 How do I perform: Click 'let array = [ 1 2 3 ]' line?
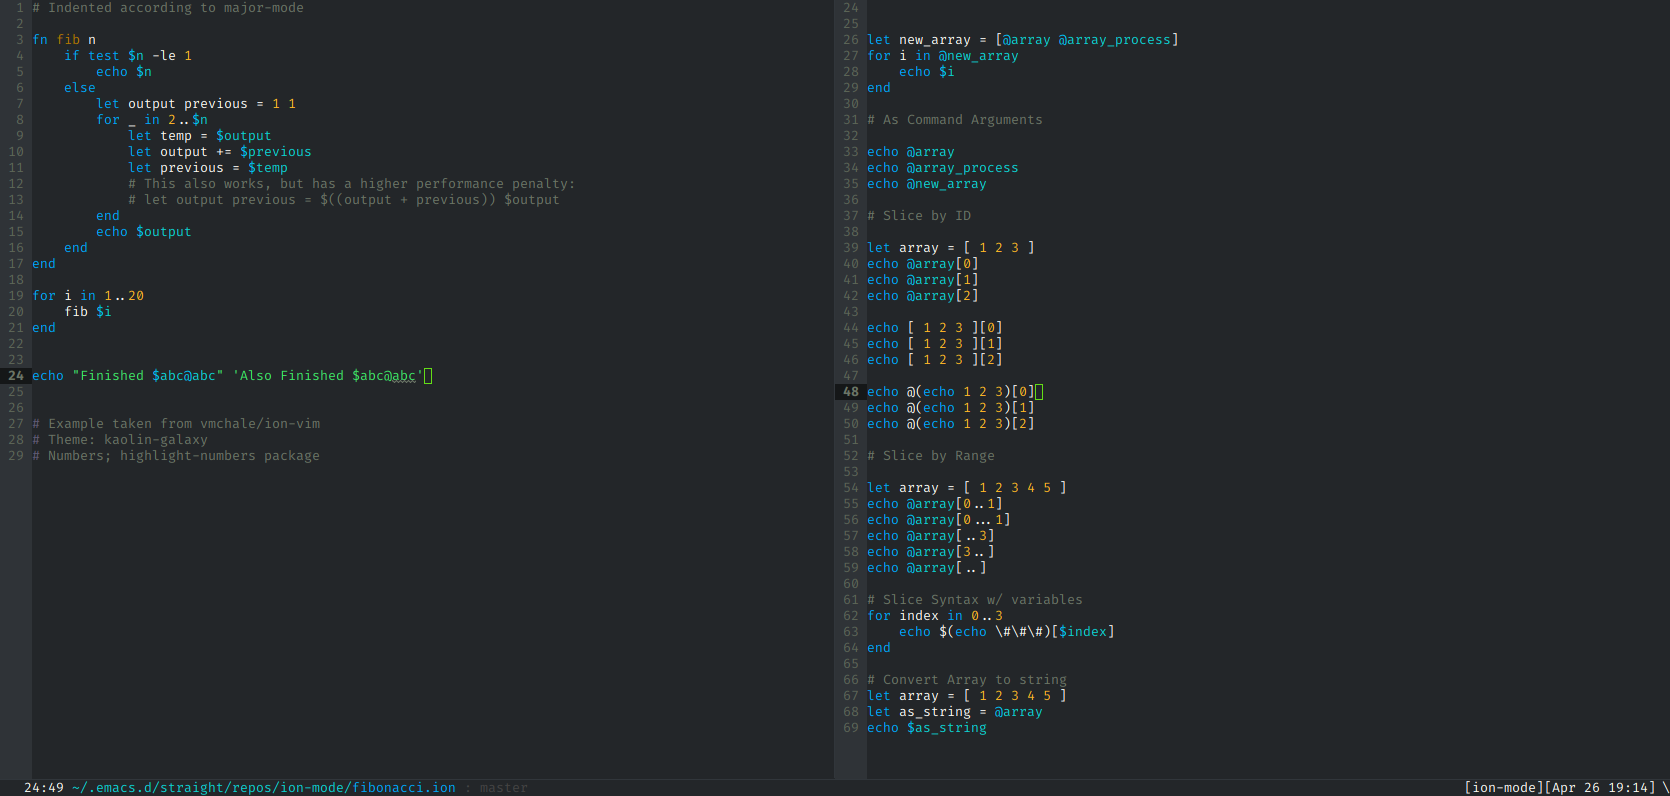point(951,248)
